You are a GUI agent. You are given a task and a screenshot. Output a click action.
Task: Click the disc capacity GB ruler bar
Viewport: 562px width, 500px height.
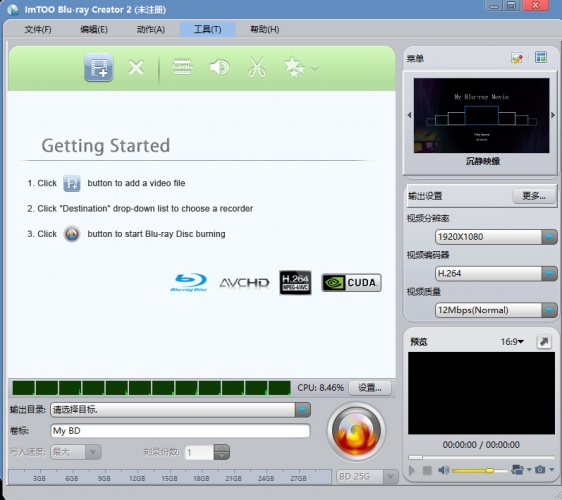pyautogui.click(x=170, y=477)
